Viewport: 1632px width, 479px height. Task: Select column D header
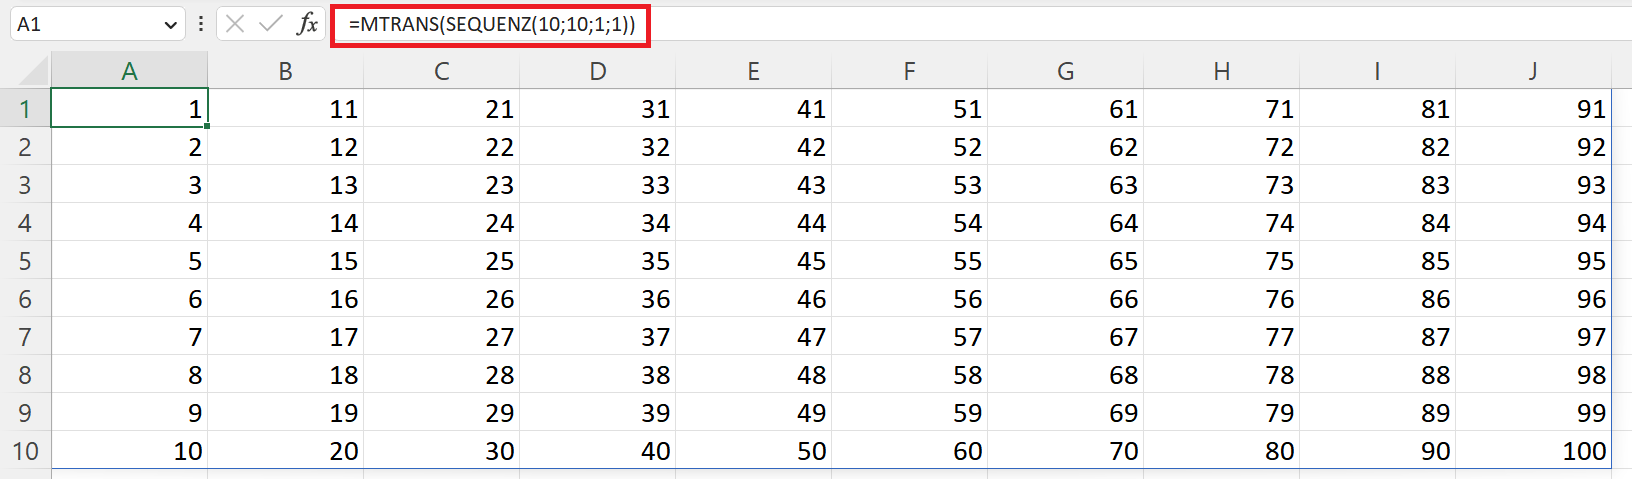pos(597,71)
